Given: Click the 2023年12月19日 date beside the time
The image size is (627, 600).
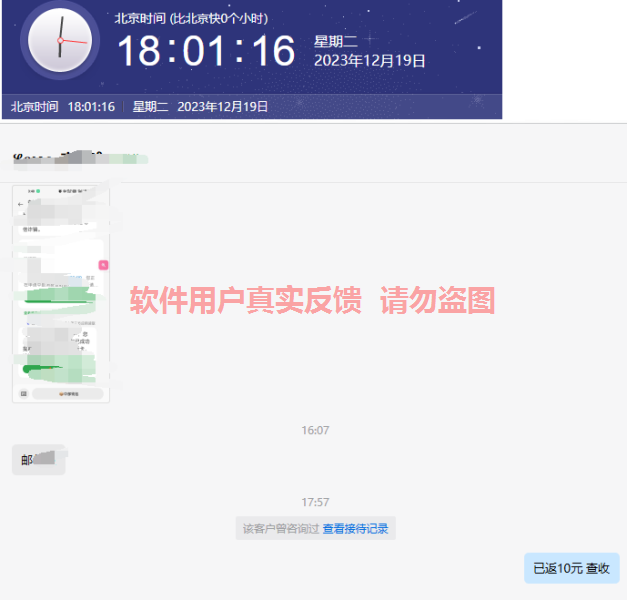Looking at the screenshot, I should point(369,61).
